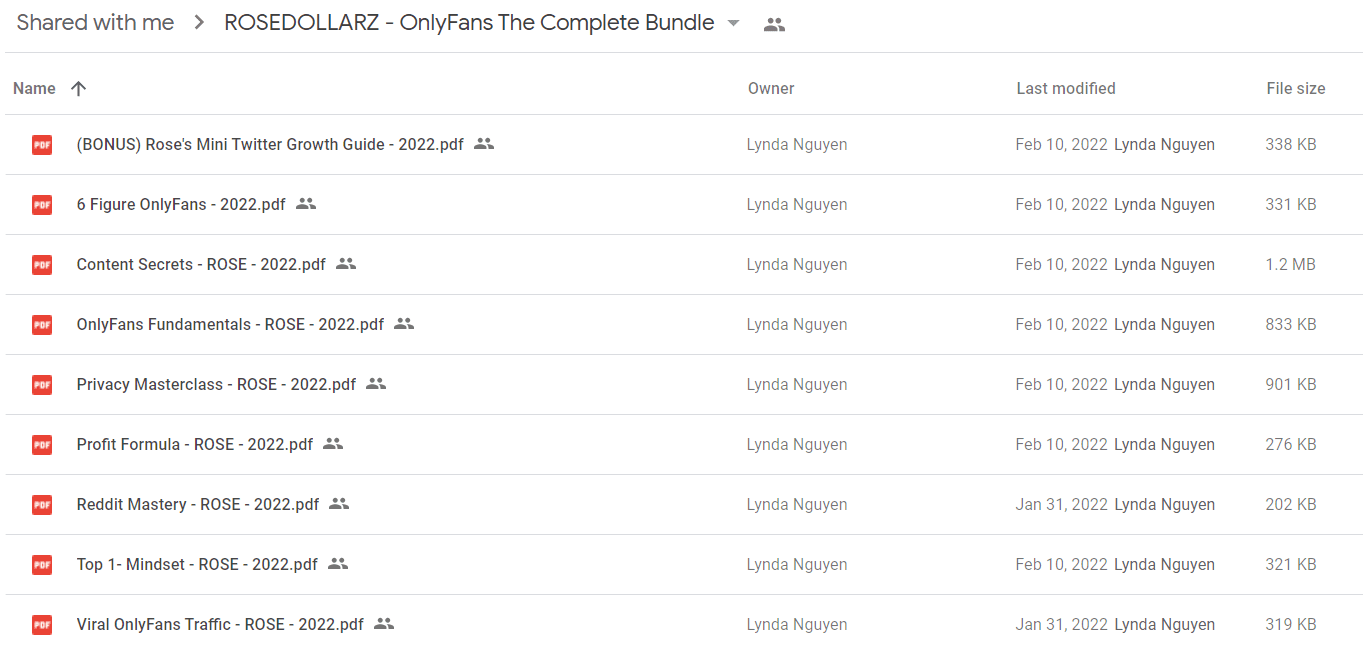Click PDF icon of Profit Formula file
1363x653 pixels.
pyautogui.click(x=42, y=445)
